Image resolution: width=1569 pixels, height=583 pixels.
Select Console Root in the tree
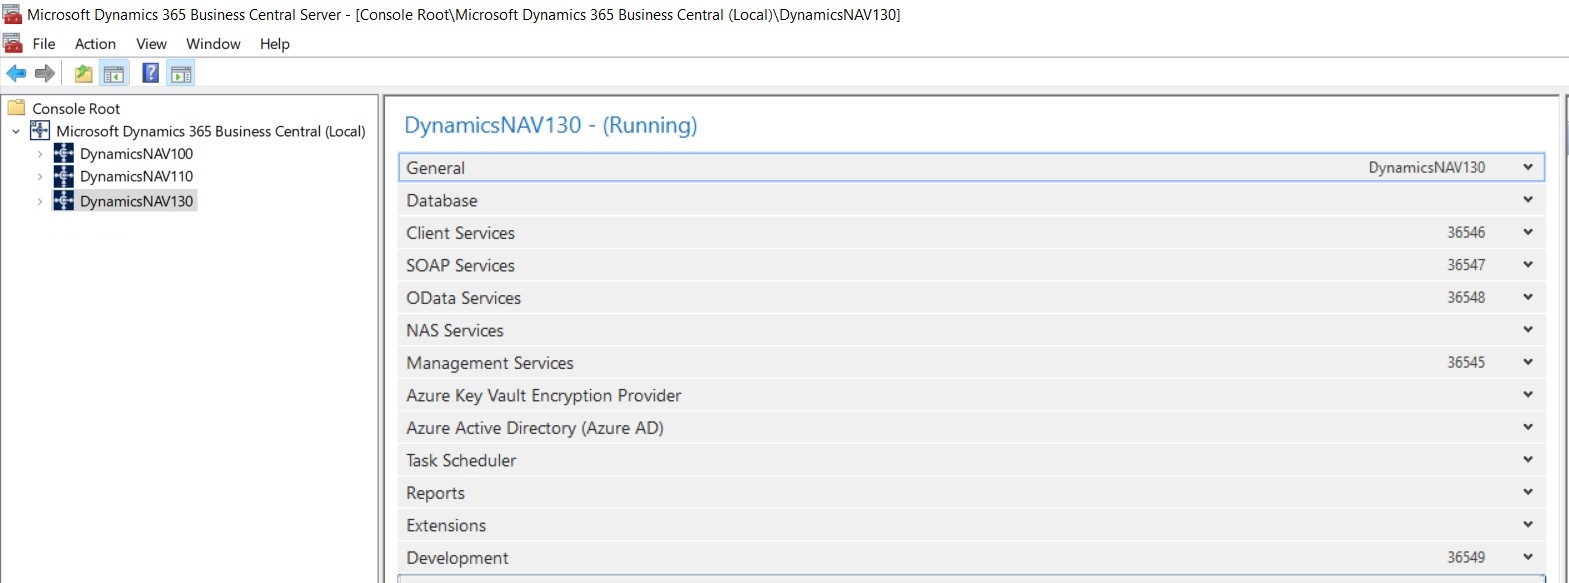point(76,108)
